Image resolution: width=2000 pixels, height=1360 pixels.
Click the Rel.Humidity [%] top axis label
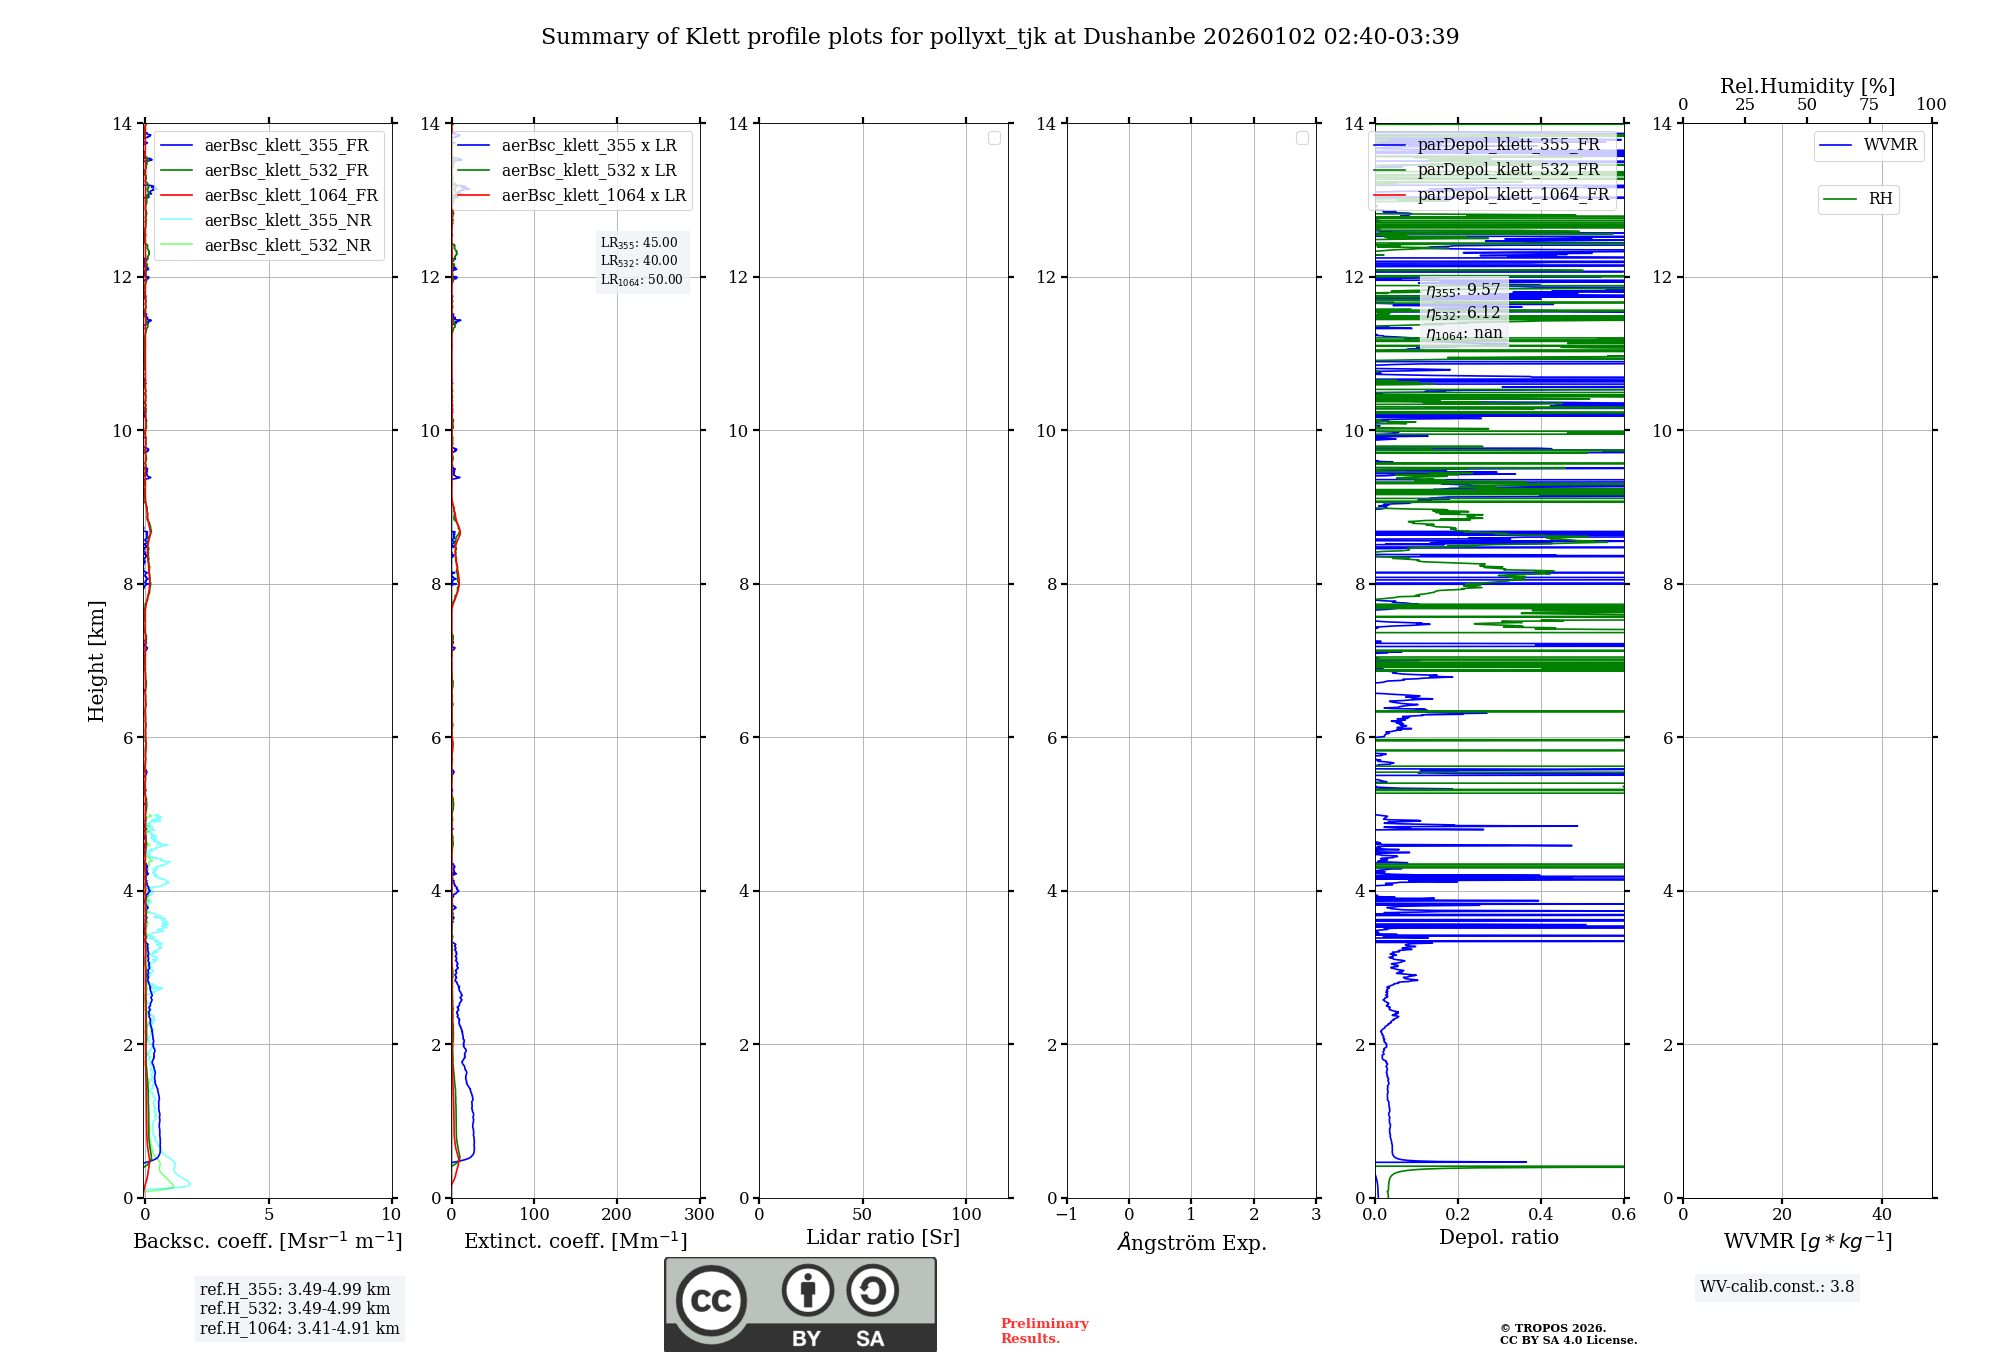1807,86
